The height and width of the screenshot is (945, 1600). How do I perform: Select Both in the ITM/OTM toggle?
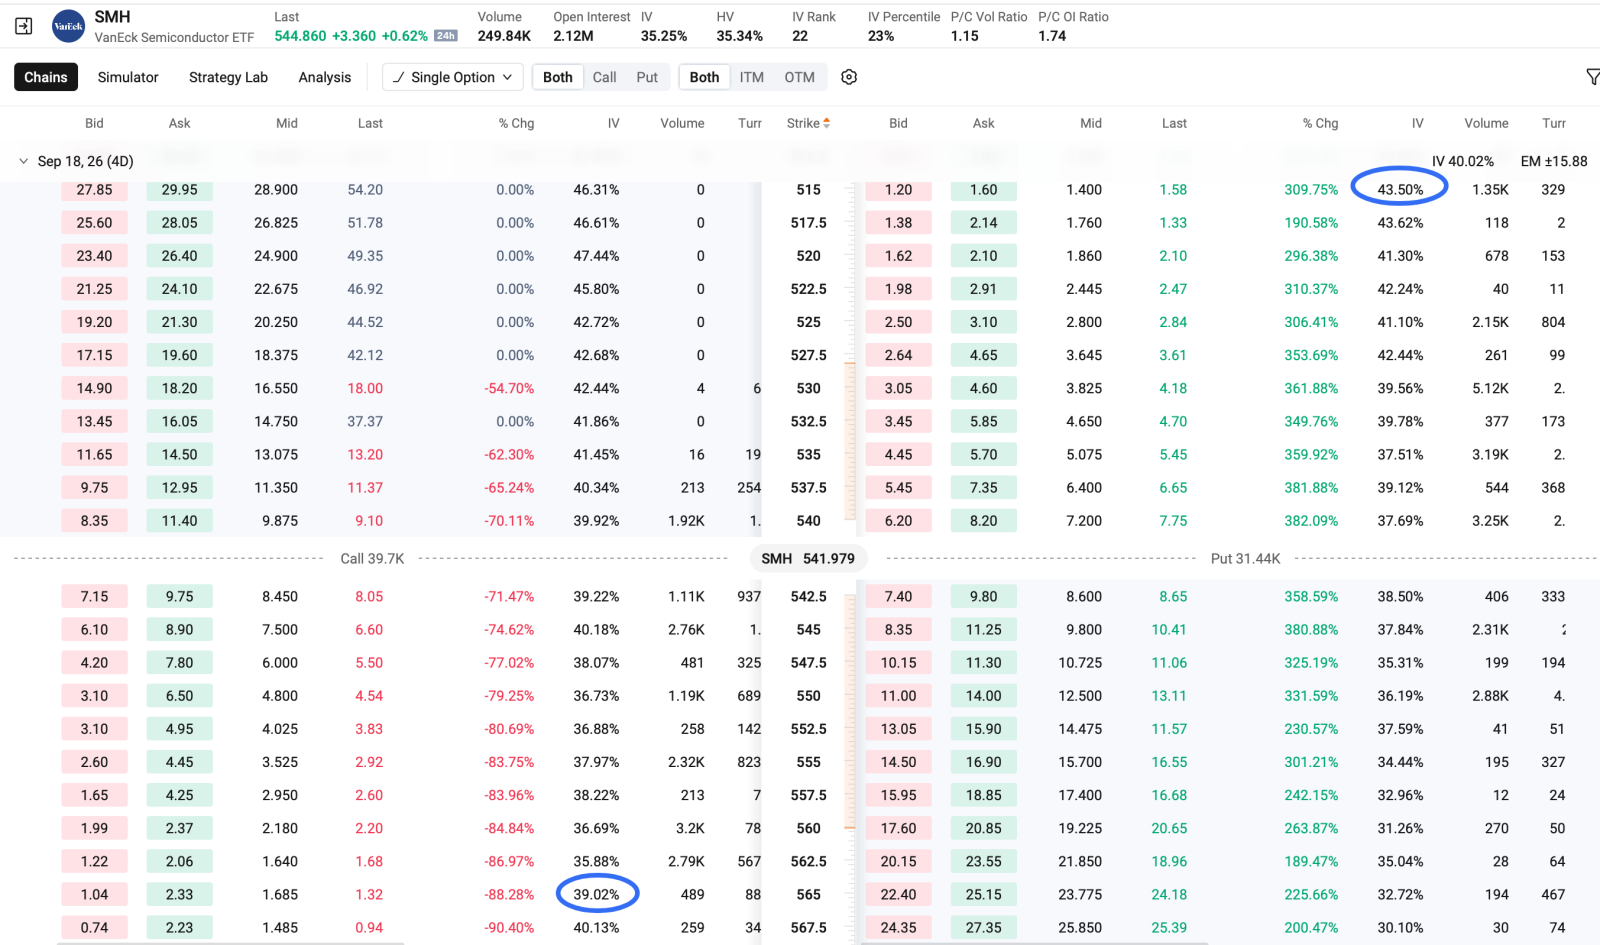(x=704, y=77)
